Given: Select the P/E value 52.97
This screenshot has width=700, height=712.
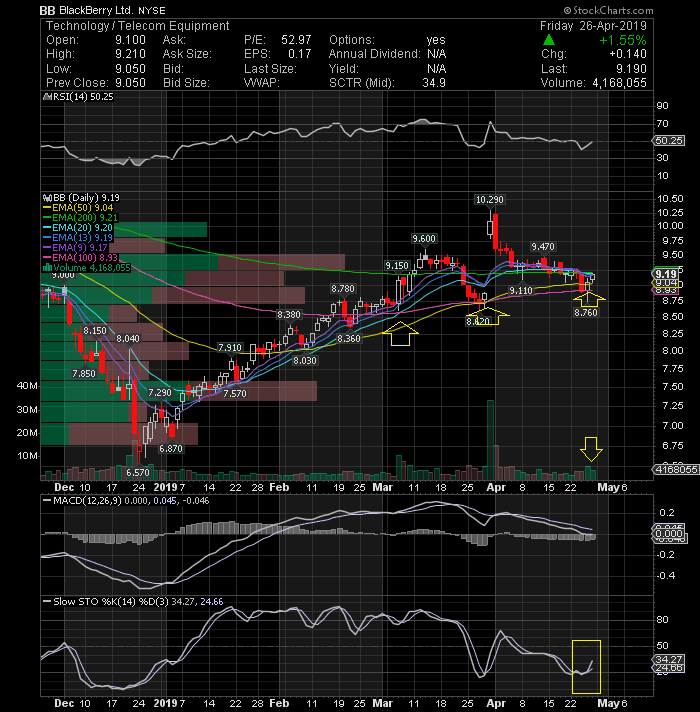Looking at the screenshot, I should [x=296, y=40].
